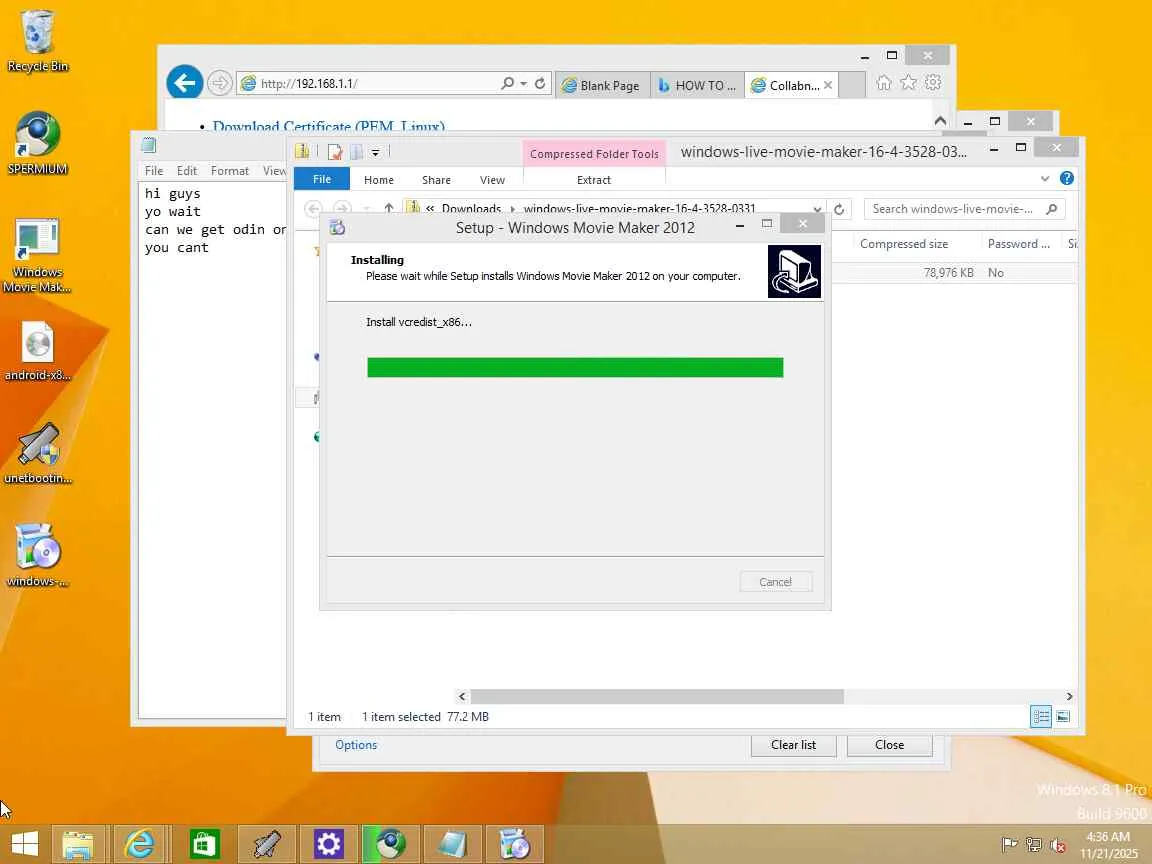1152x864 pixels.
Task: Open the Home tab in Explorer ribbon
Action: coord(378,180)
